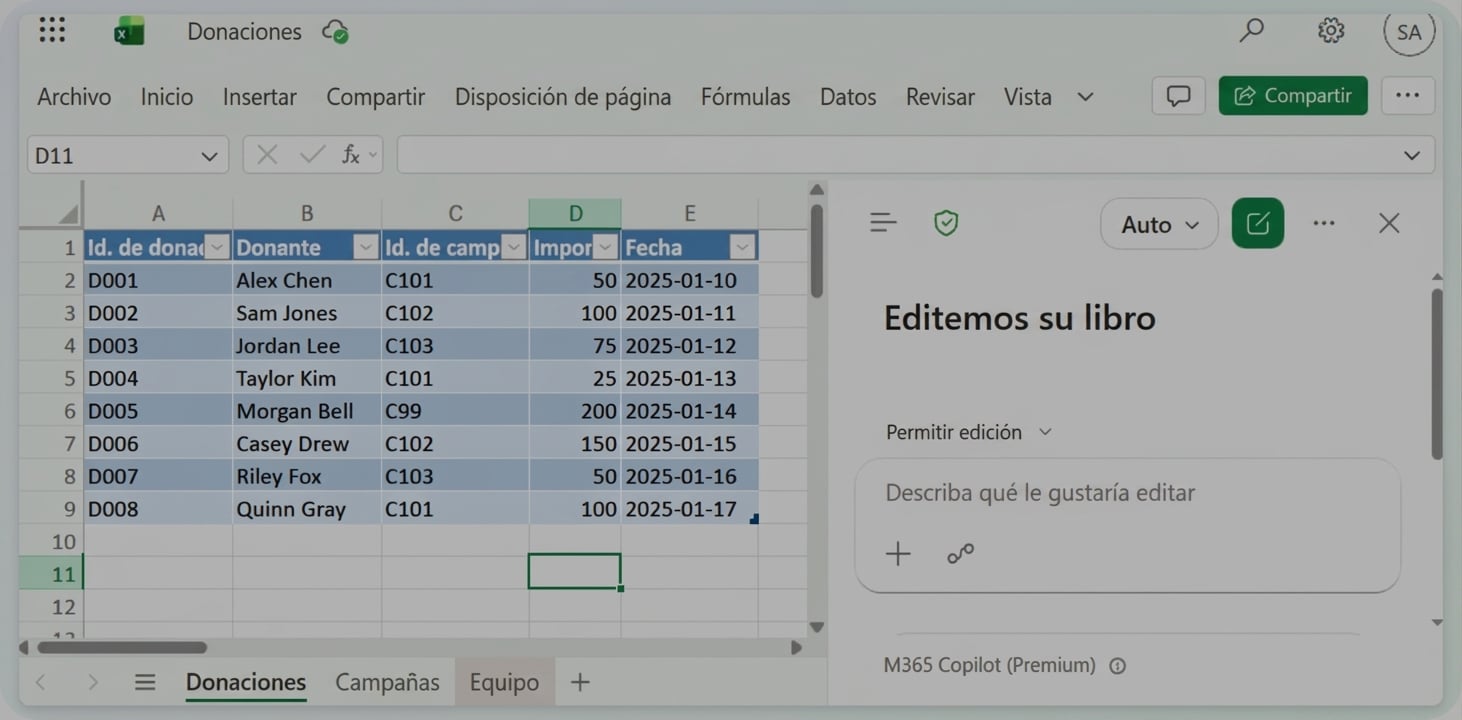1462x720 pixels.
Task: Click the select all corner triangle
Action: pyautogui.click(x=67, y=214)
